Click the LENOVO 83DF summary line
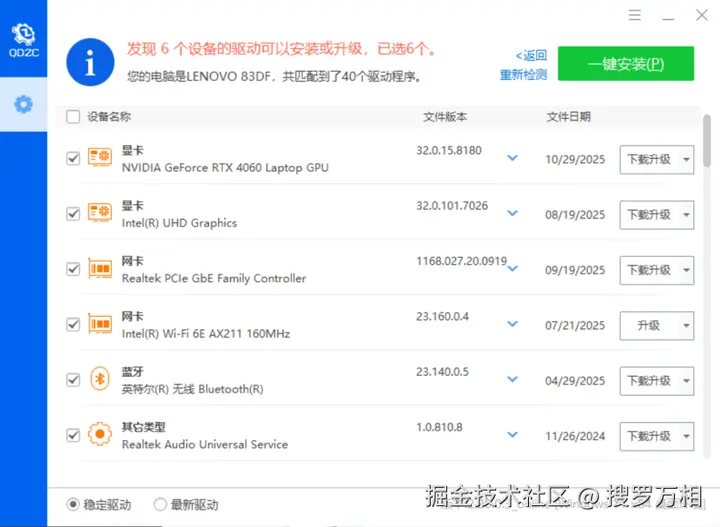This screenshot has height=527, width=720. (x=274, y=76)
